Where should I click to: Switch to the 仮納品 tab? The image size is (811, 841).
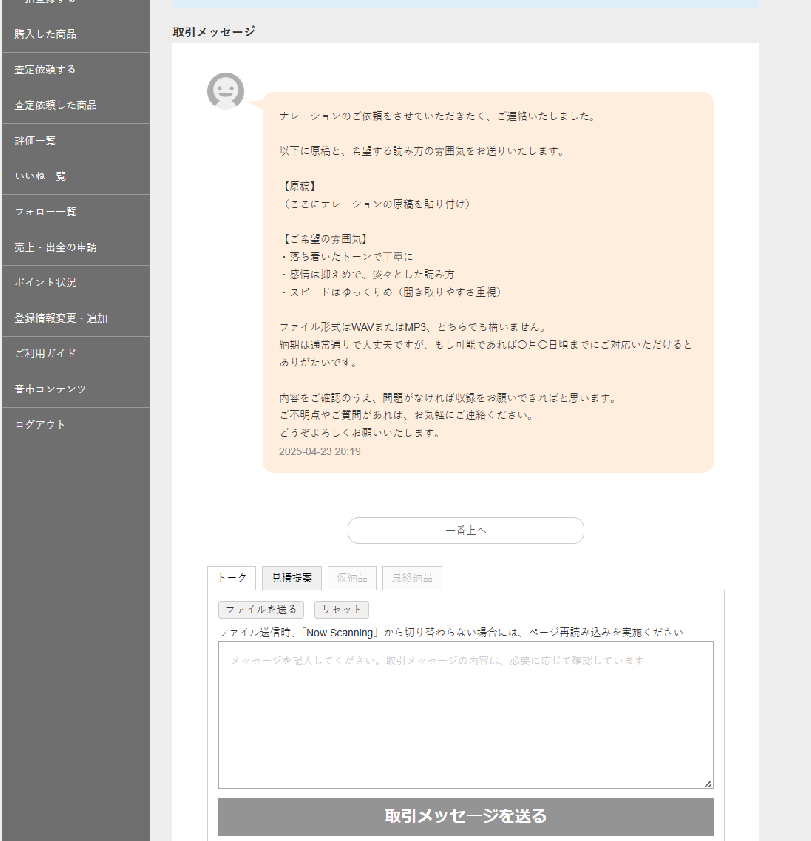click(x=351, y=578)
